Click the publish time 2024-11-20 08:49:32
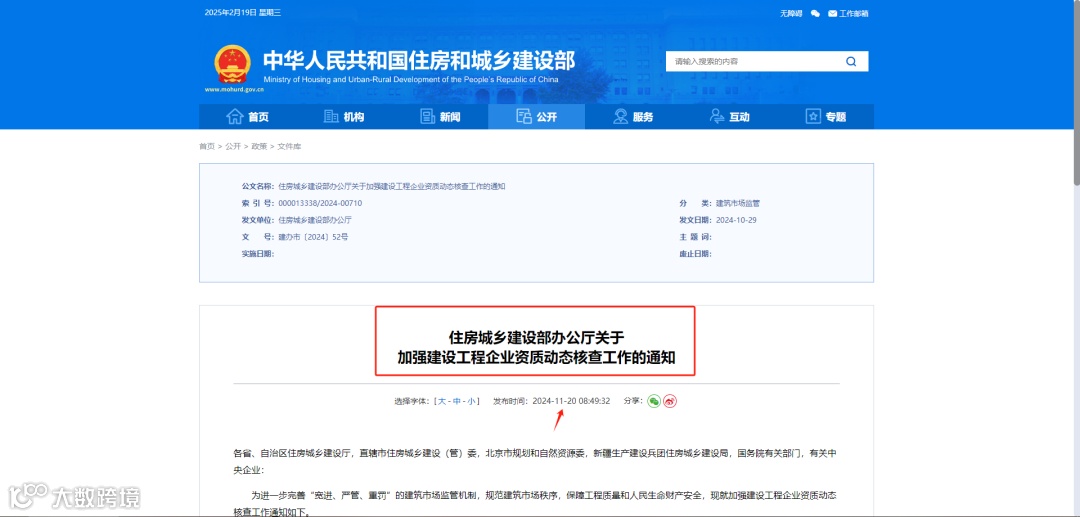The width and height of the screenshot is (1080, 517). (572, 401)
